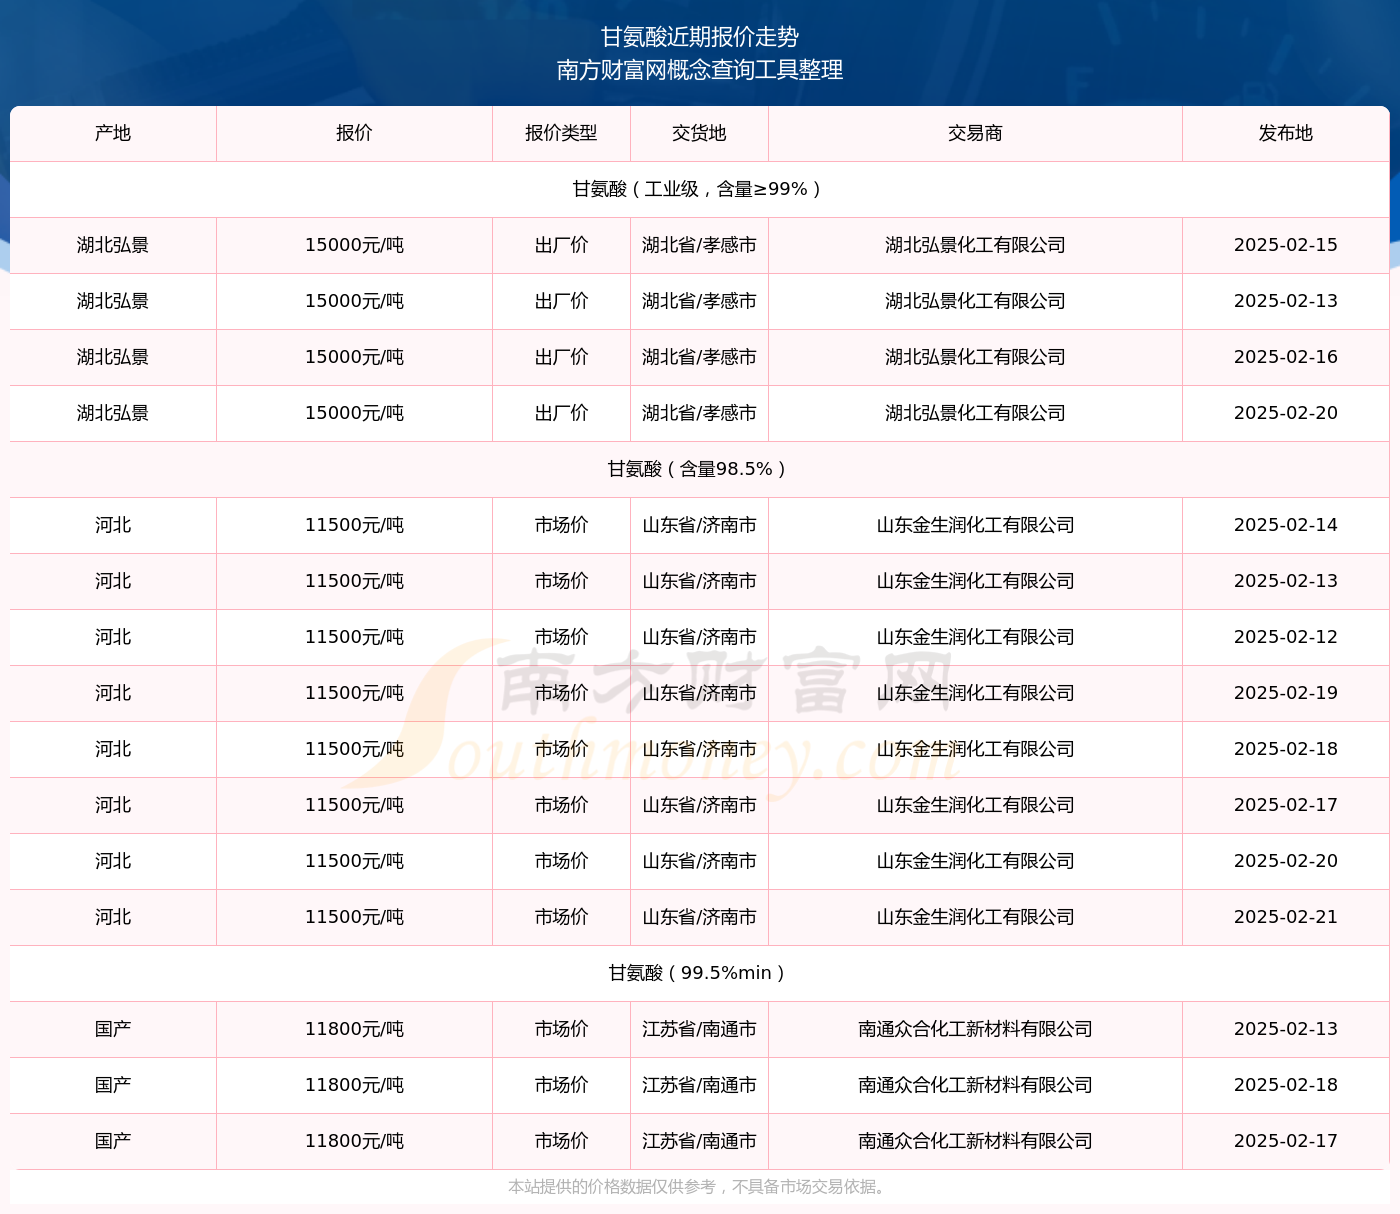The width and height of the screenshot is (1400, 1214).
Task: Click the 报价类型 column header
Action: point(561,133)
